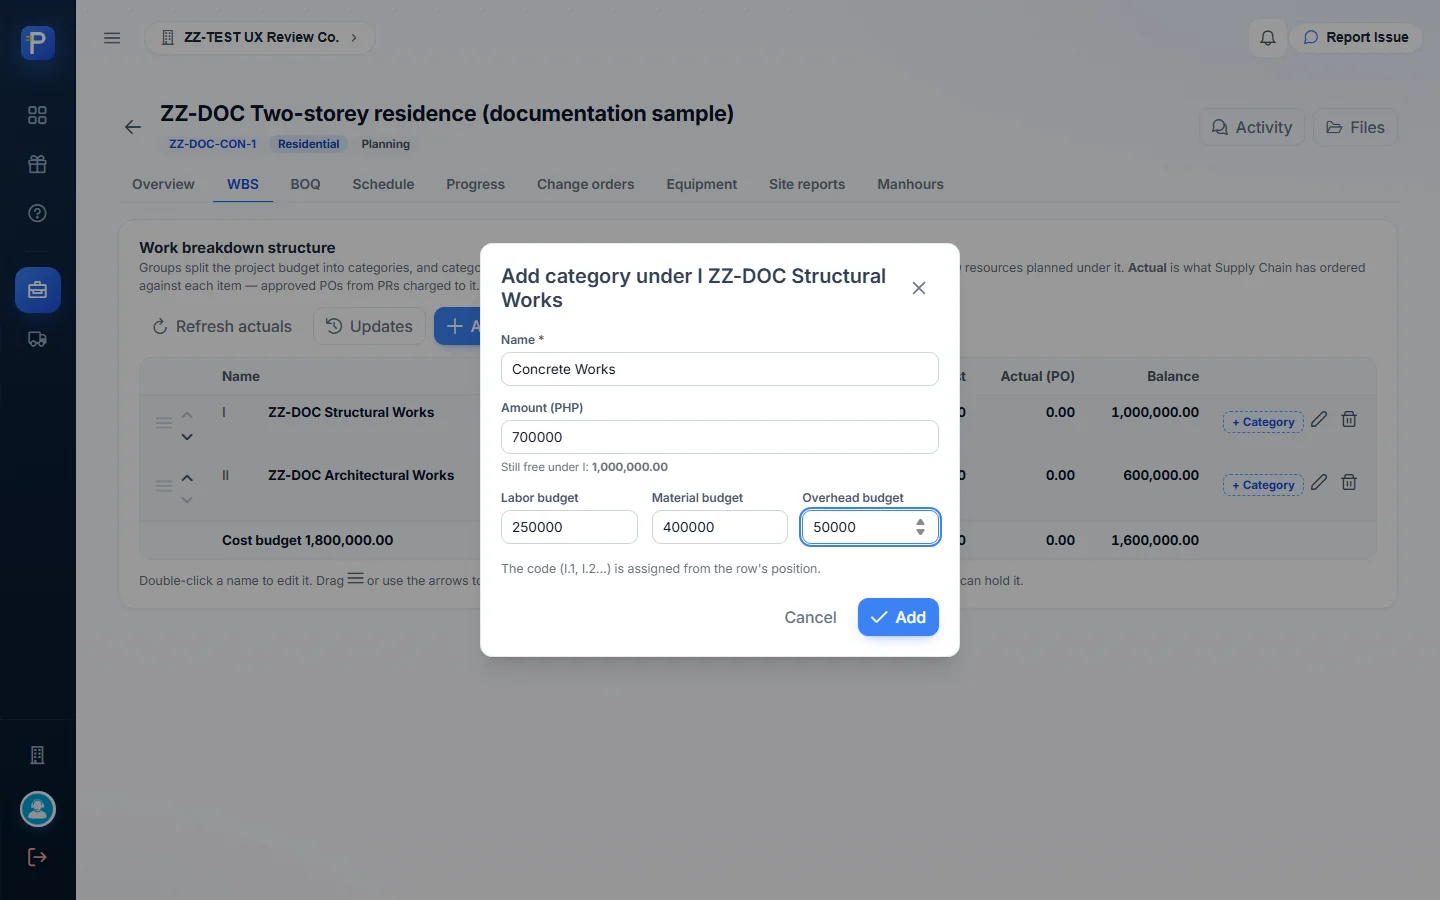Edit ZZ-DOC Architectural Works with pencil icon
The width and height of the screenshot is (1440, 900).
(x=1319, y=482)
